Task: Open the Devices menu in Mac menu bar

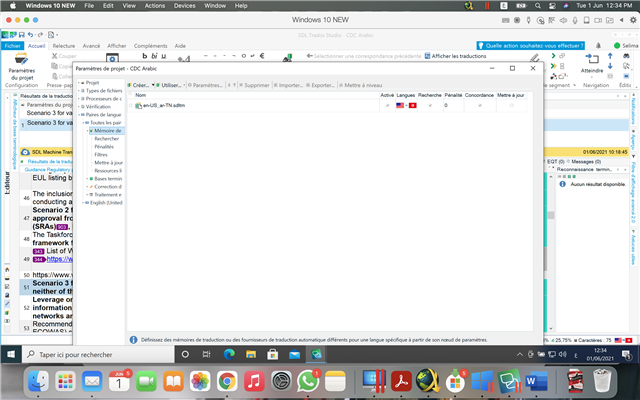Action: (x=184, y=6)
